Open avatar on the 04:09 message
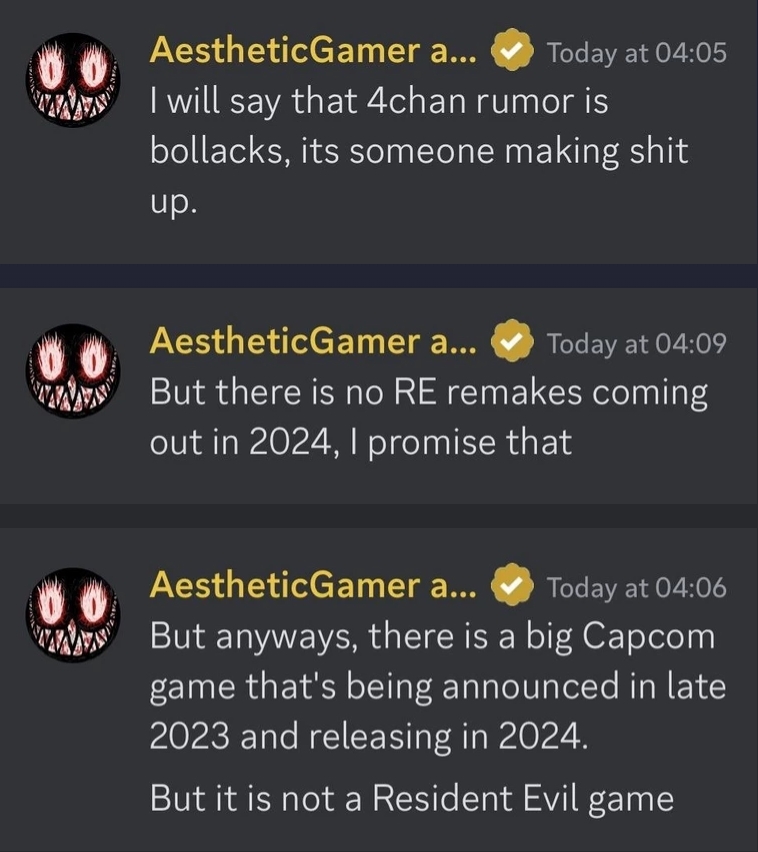This screenshot has width=758, height=852. coord(70,370)
